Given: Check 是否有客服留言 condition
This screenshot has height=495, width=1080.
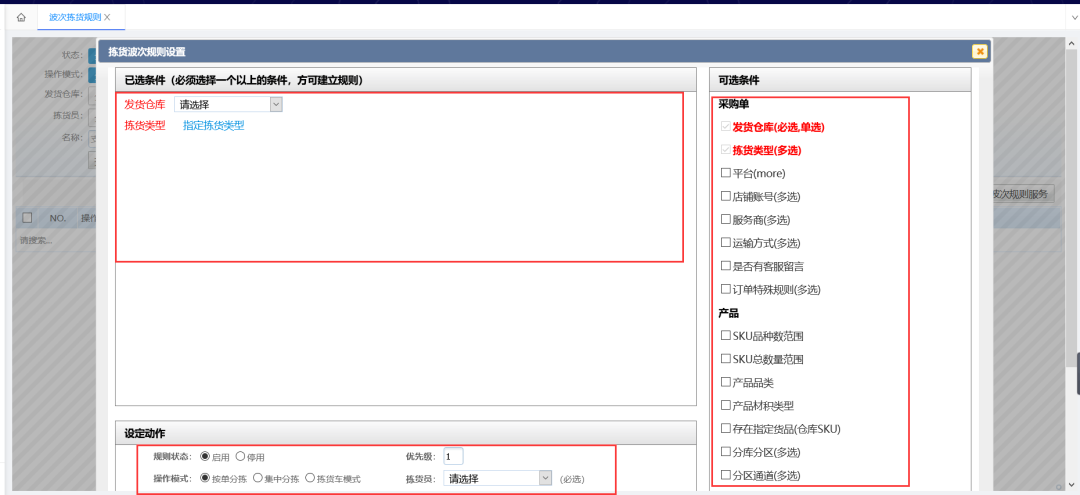Looking at the screenshot, I should click(x=726, y=266).
